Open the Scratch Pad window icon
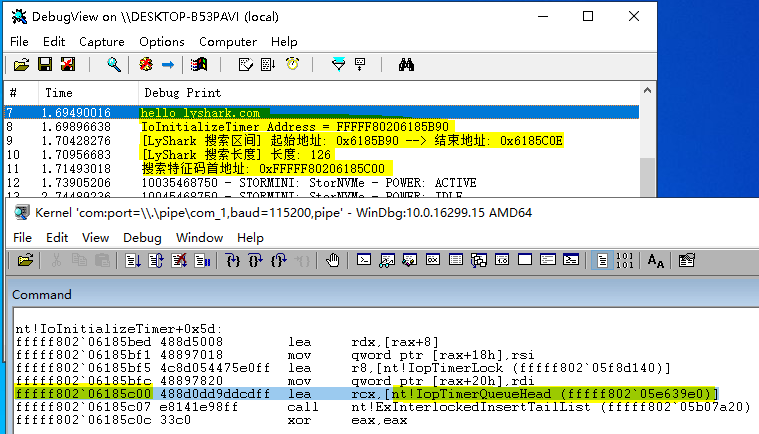Screen dimensions: 759x434 525,260
